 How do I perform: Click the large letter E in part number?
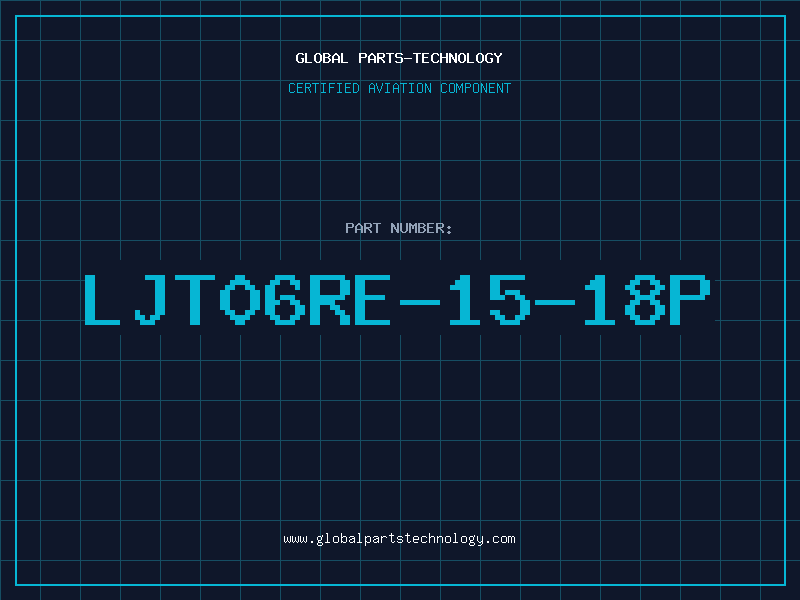click(372, 299)
